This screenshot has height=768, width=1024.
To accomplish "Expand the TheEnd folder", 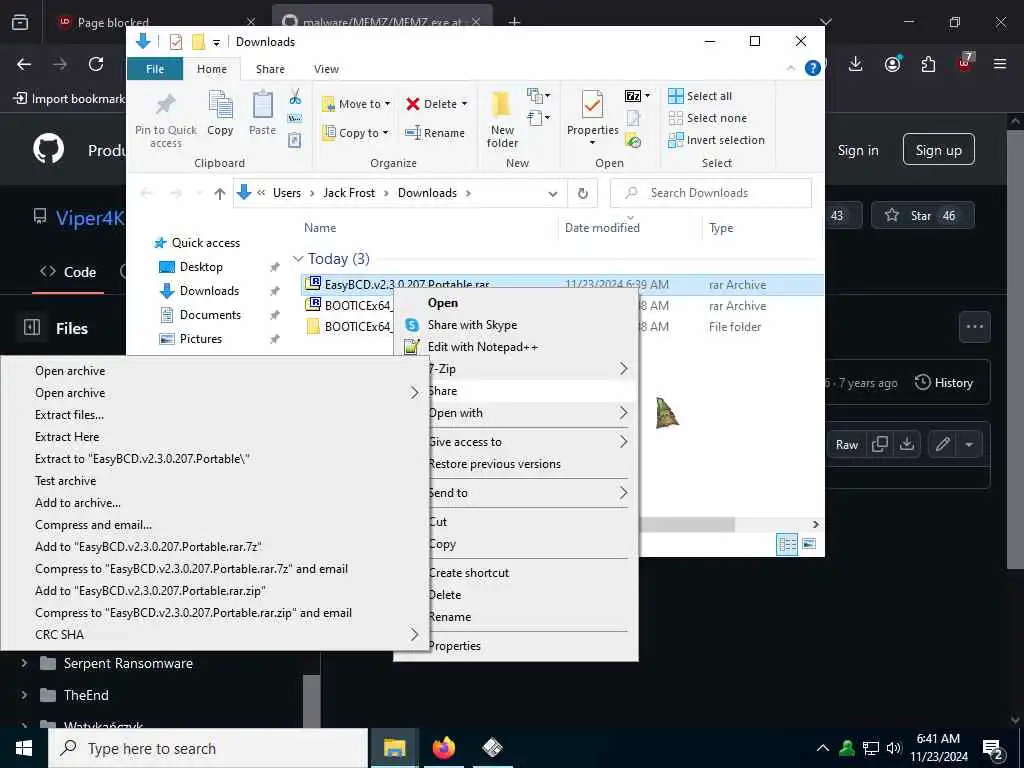I will click(24, 695).
